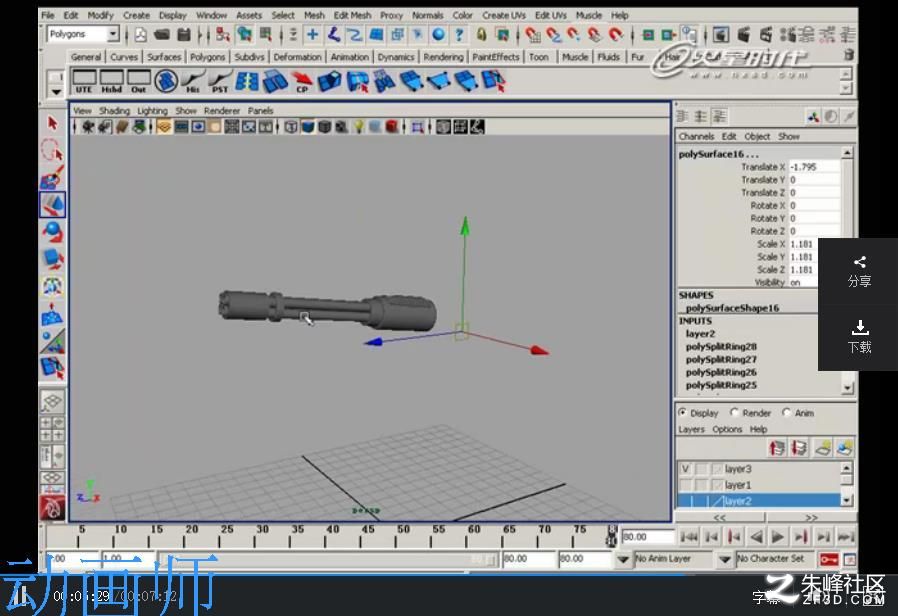Switch to the Rendering shelf tab

tap(443, 57)
